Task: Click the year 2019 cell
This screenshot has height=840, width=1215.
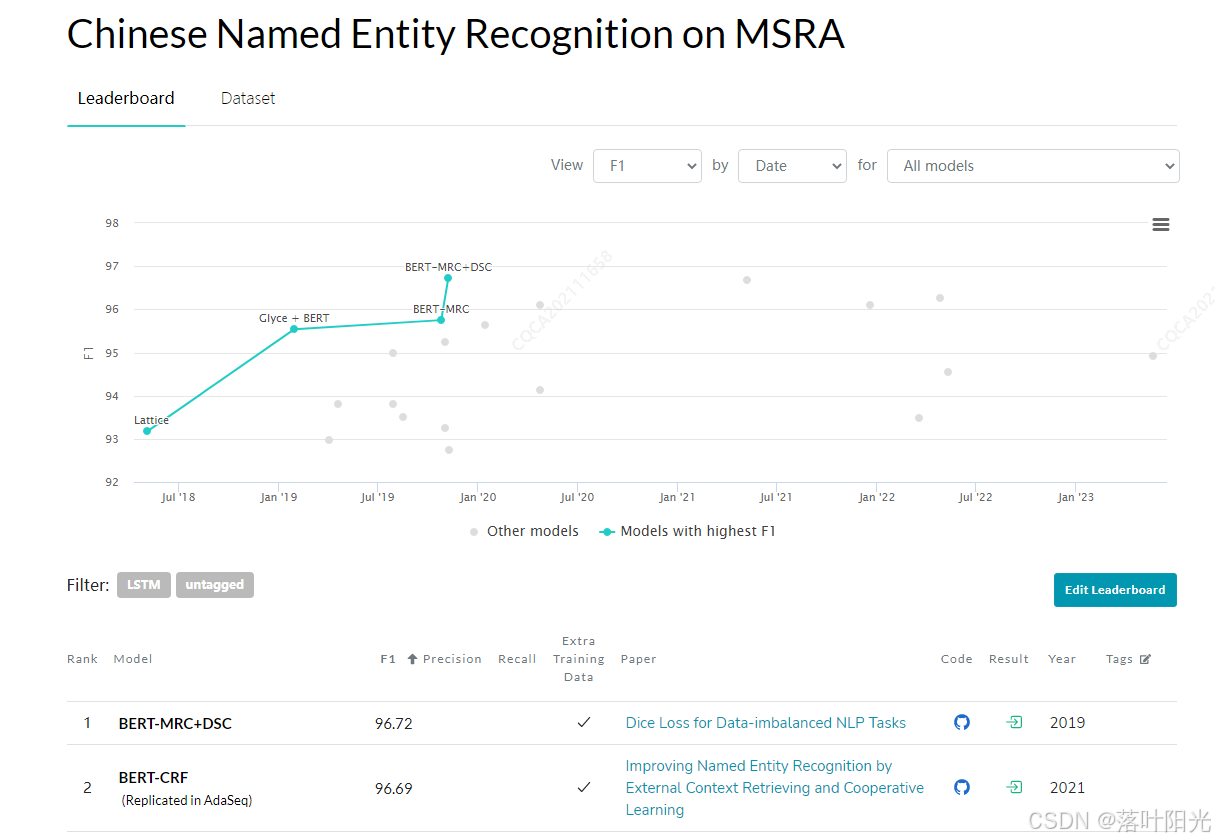Action: tap(1067, 722)
